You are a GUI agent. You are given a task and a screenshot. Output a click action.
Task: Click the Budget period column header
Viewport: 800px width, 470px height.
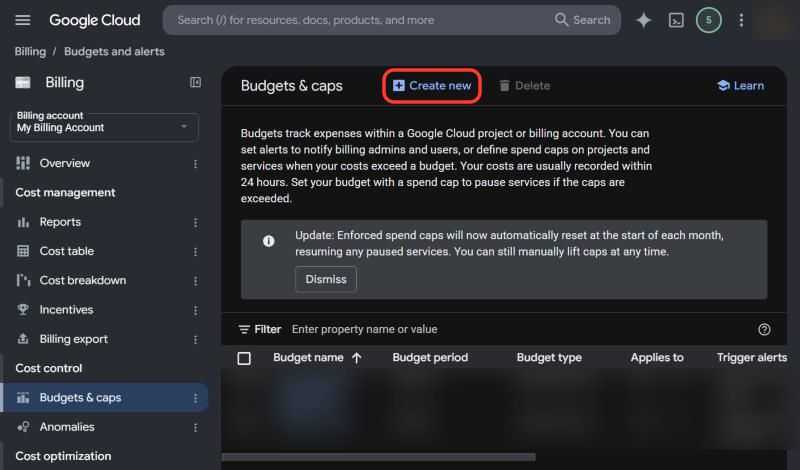[430, 358]
